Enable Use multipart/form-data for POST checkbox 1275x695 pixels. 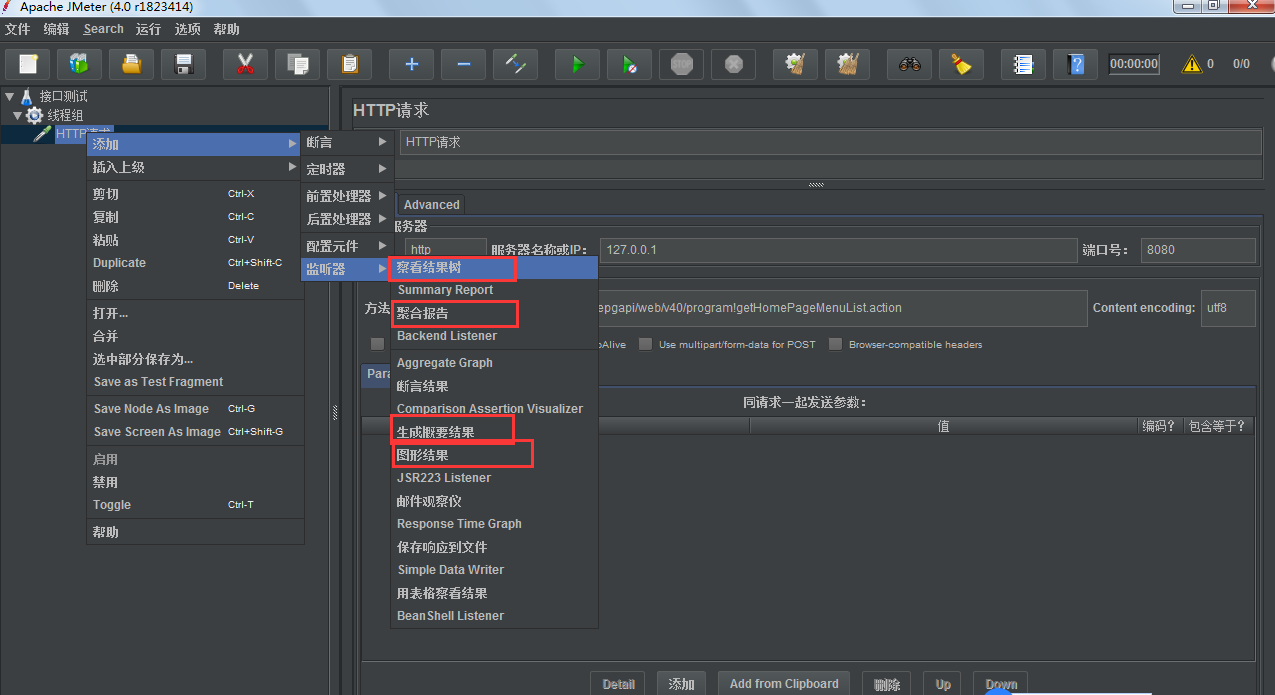click(x=646, y=344)
